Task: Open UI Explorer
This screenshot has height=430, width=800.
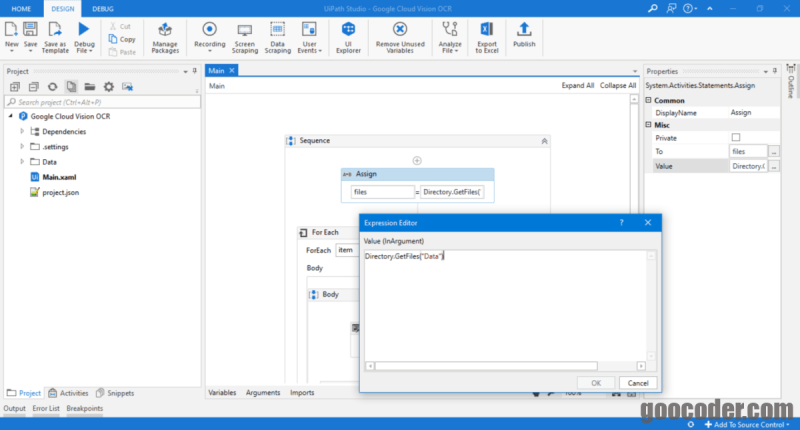Action: click(348, 37)
